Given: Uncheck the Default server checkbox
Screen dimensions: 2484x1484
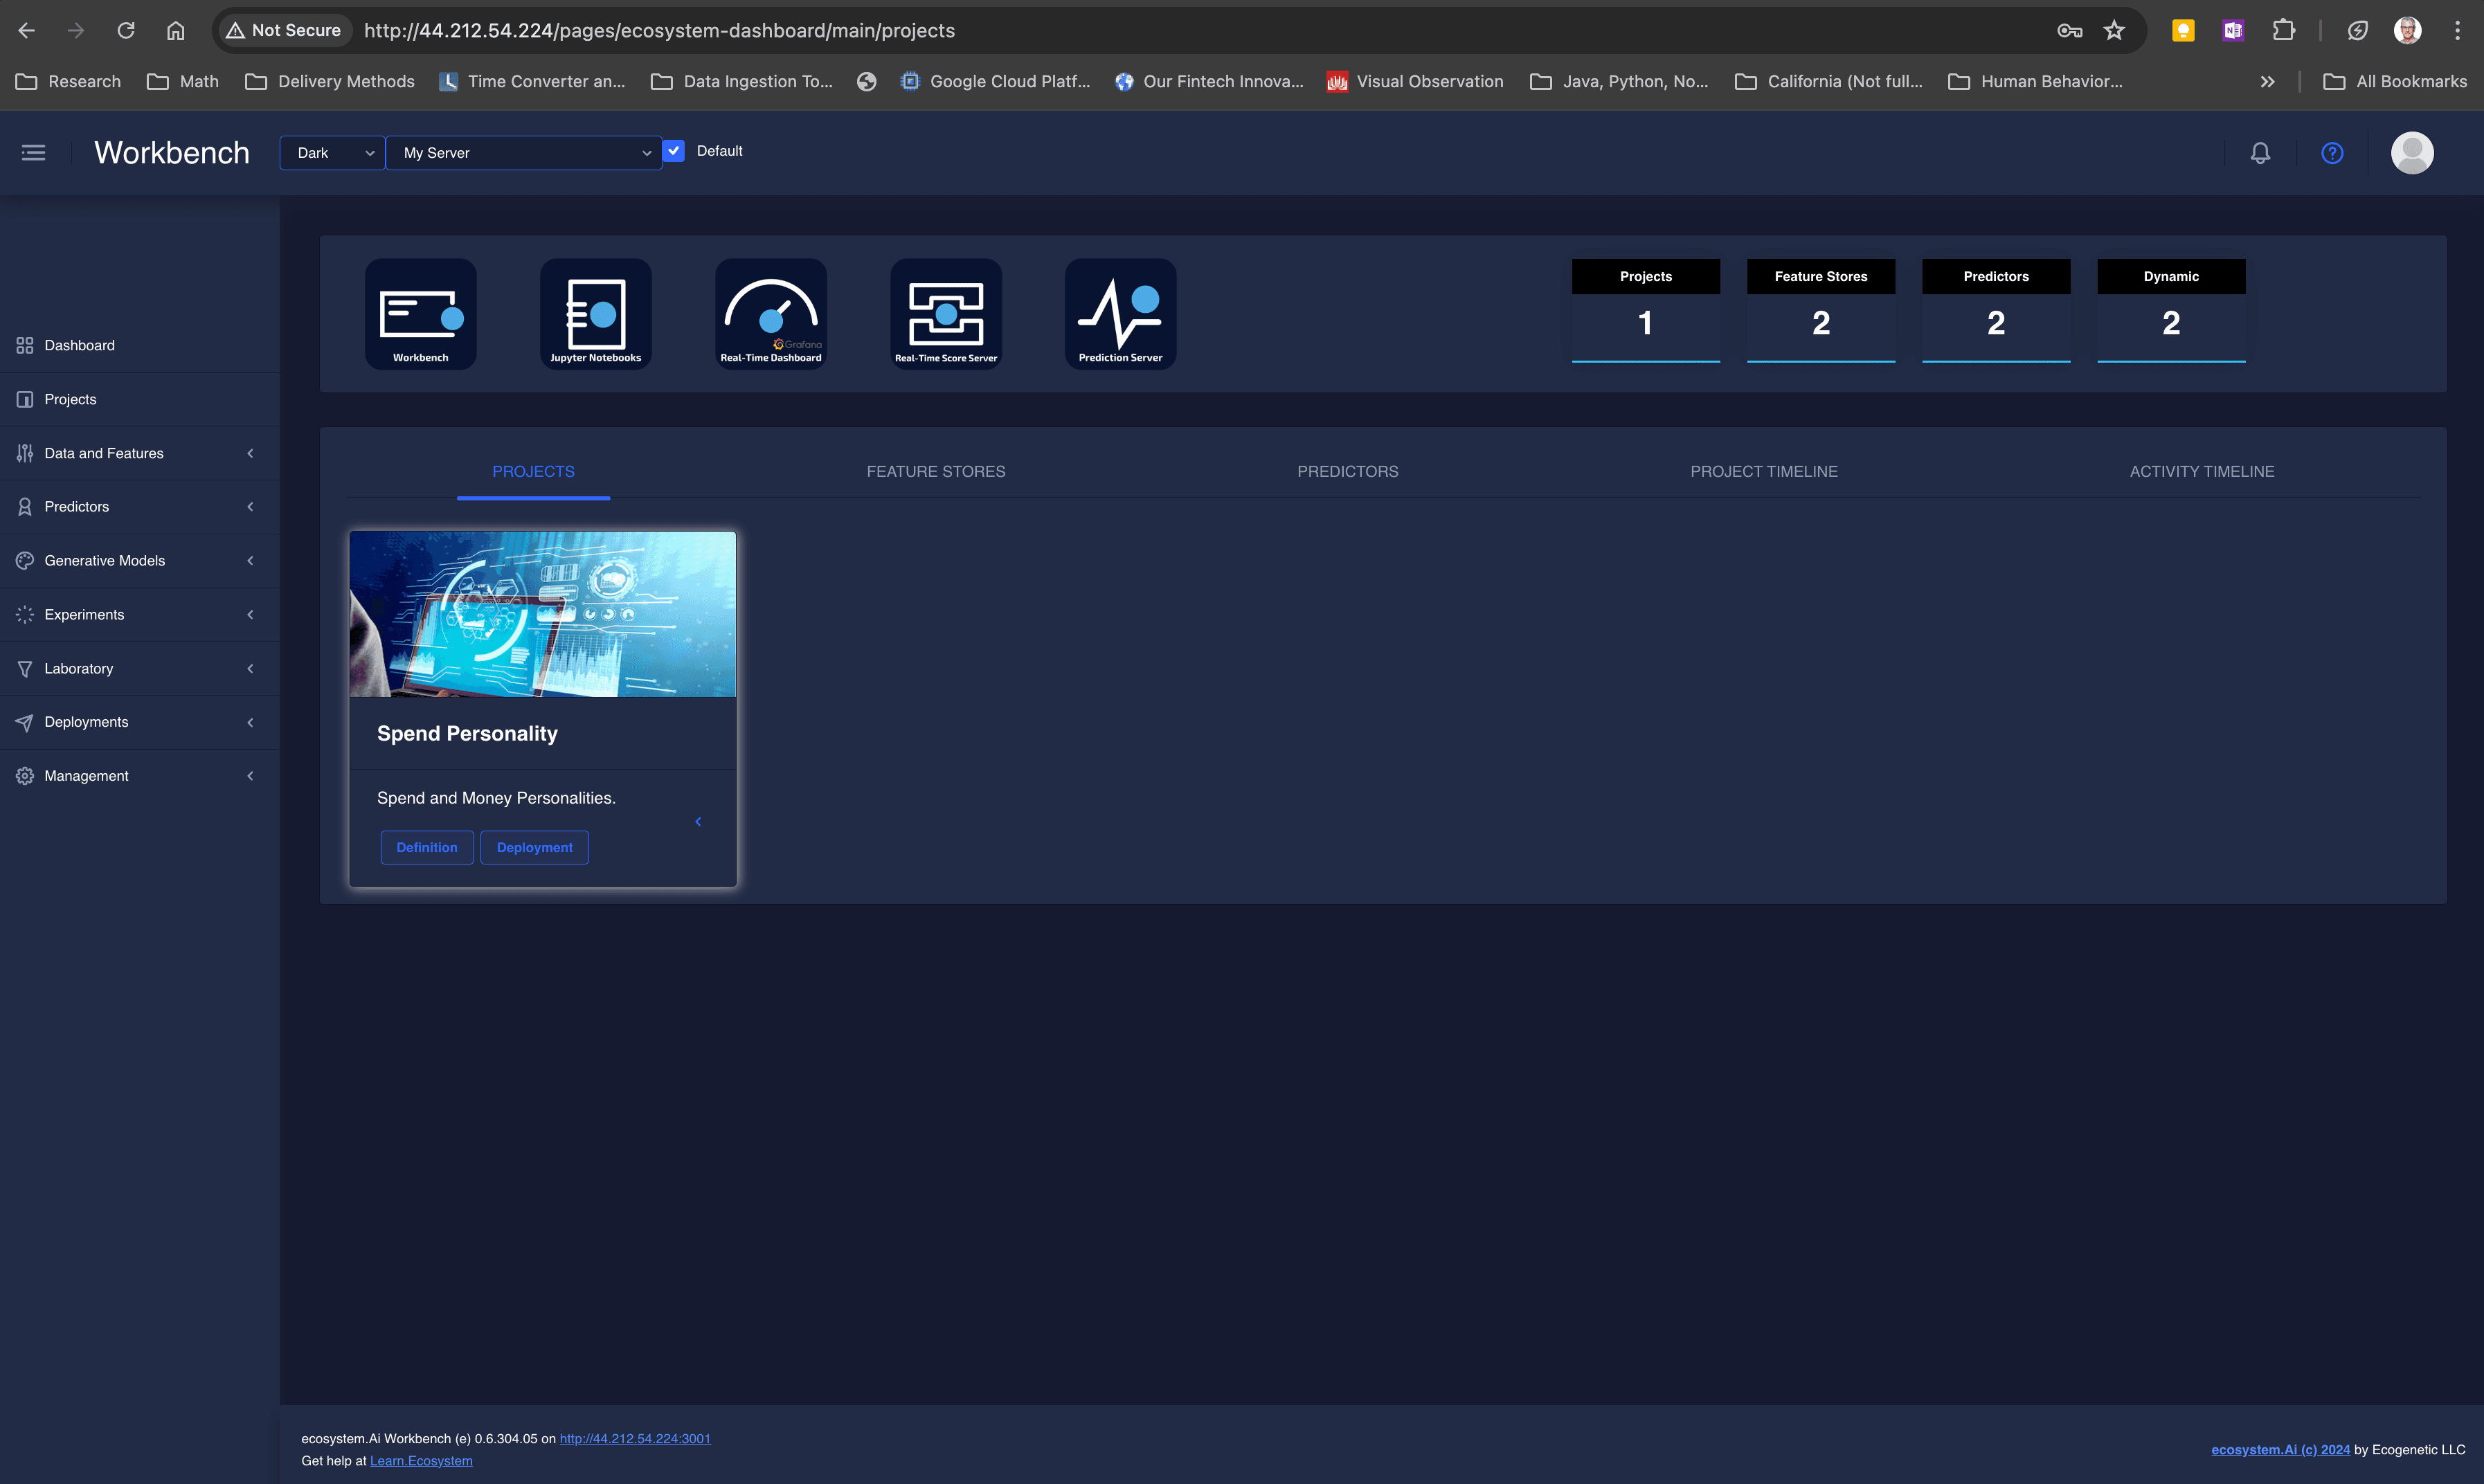Looking at the screenshot, I should click(674, 151).
